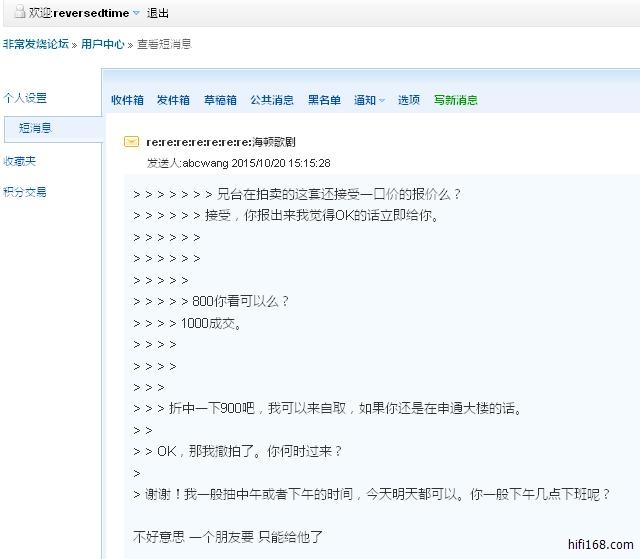Viewport: 640px width, 559px height.
Task: Switch to the 发件箱 outbox tab
Action: click(173, 100)
